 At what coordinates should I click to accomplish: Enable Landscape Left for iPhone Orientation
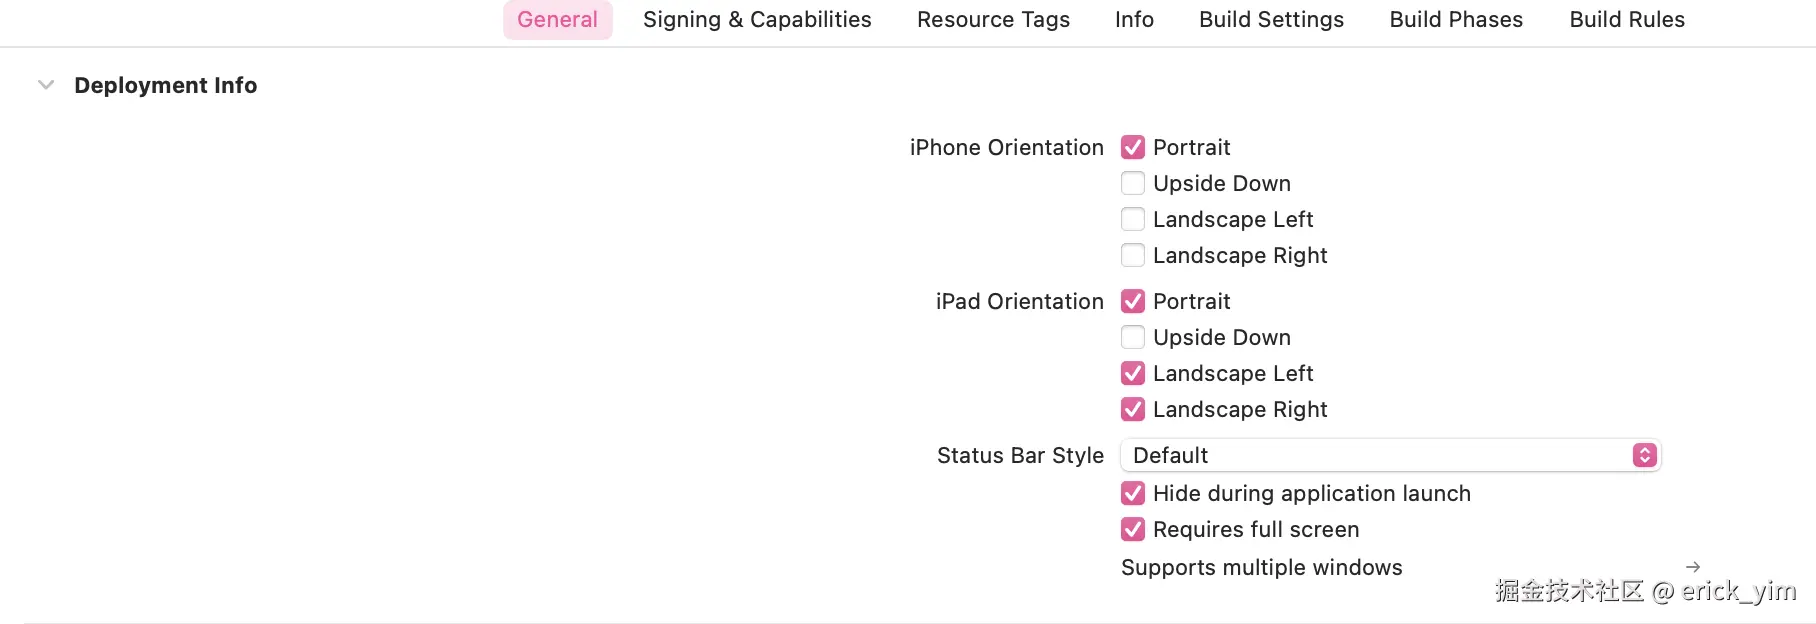point(1133,220)
